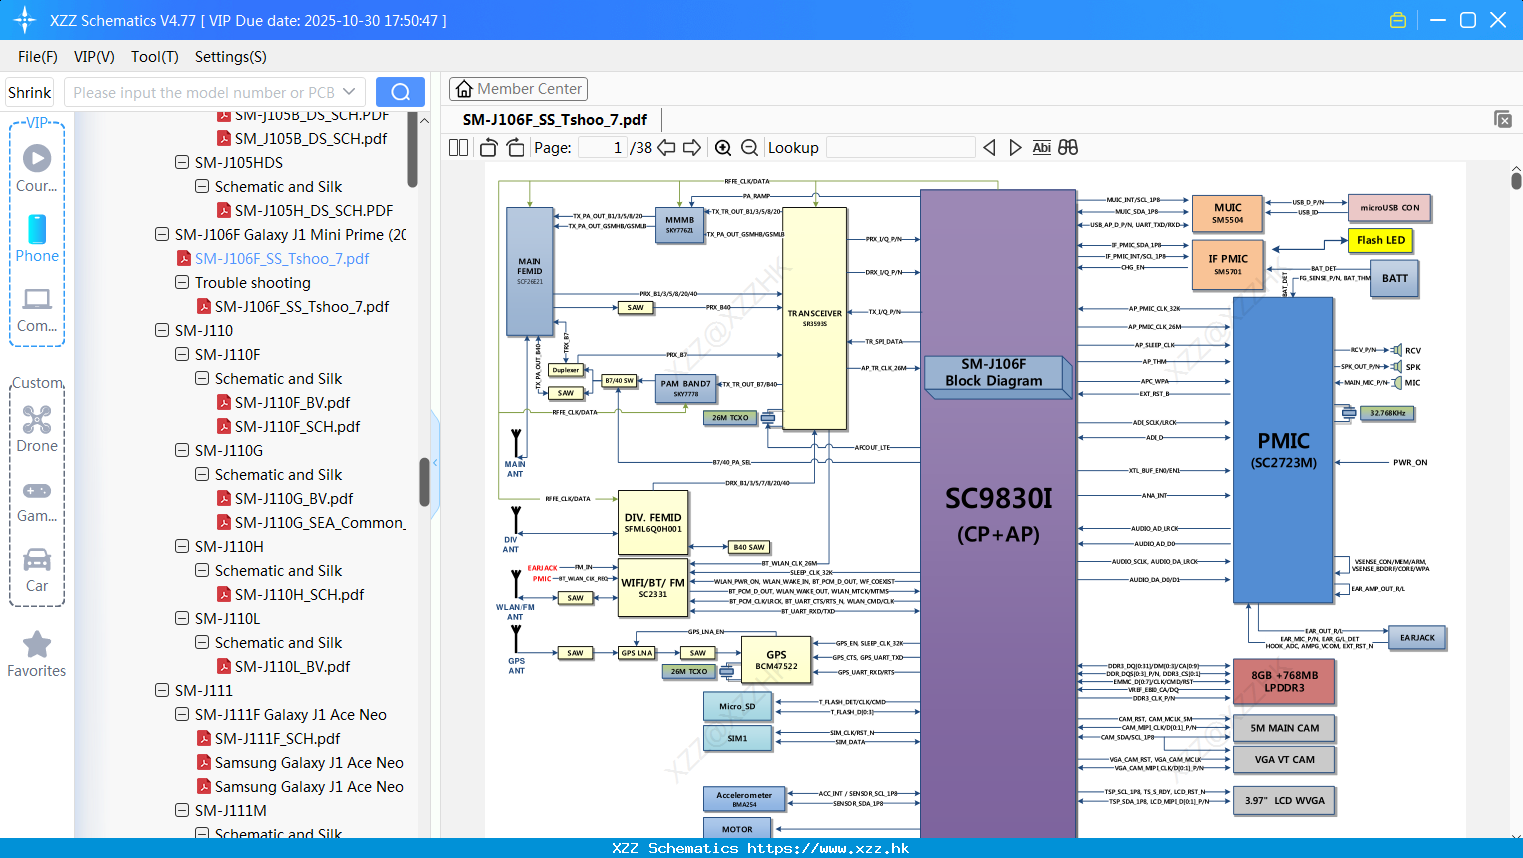1523x858 pixels.
Task: Find next lookup match triangle
Action: coord(1015,148)
